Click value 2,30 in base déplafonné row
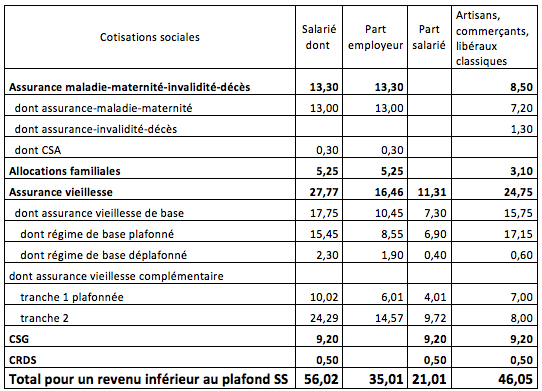This screenshot has height=391, width=542. point(327,255)
